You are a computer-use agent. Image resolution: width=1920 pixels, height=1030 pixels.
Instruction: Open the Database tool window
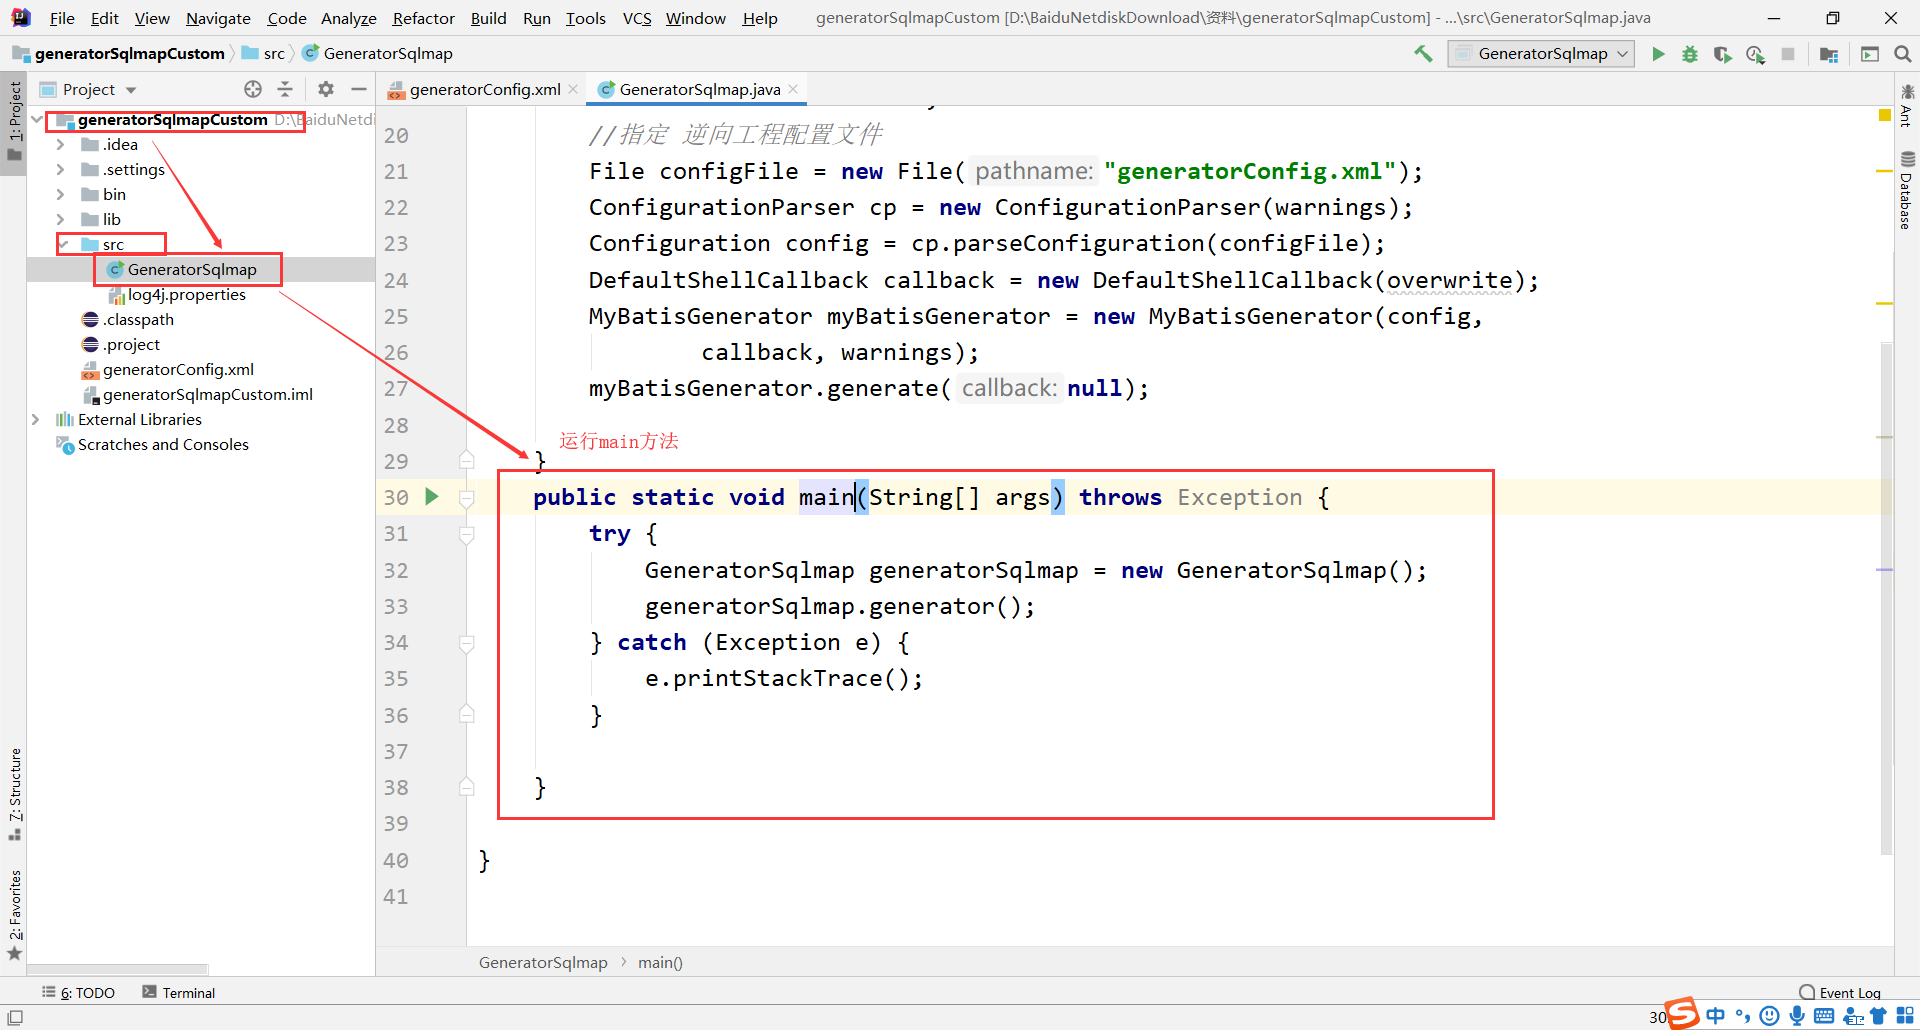(1906, 190)
